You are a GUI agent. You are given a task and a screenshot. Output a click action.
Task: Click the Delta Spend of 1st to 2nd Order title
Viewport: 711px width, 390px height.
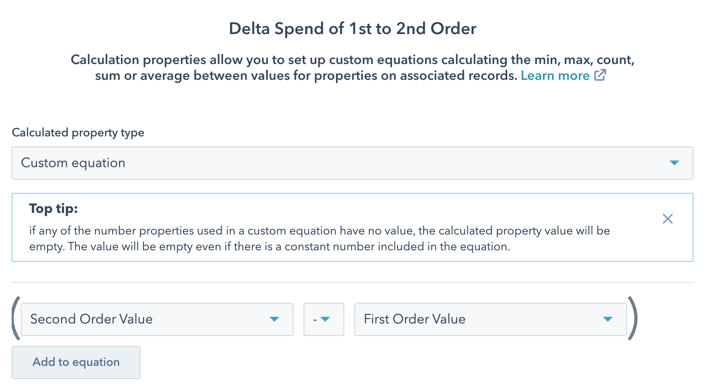[x=352, y=29]
